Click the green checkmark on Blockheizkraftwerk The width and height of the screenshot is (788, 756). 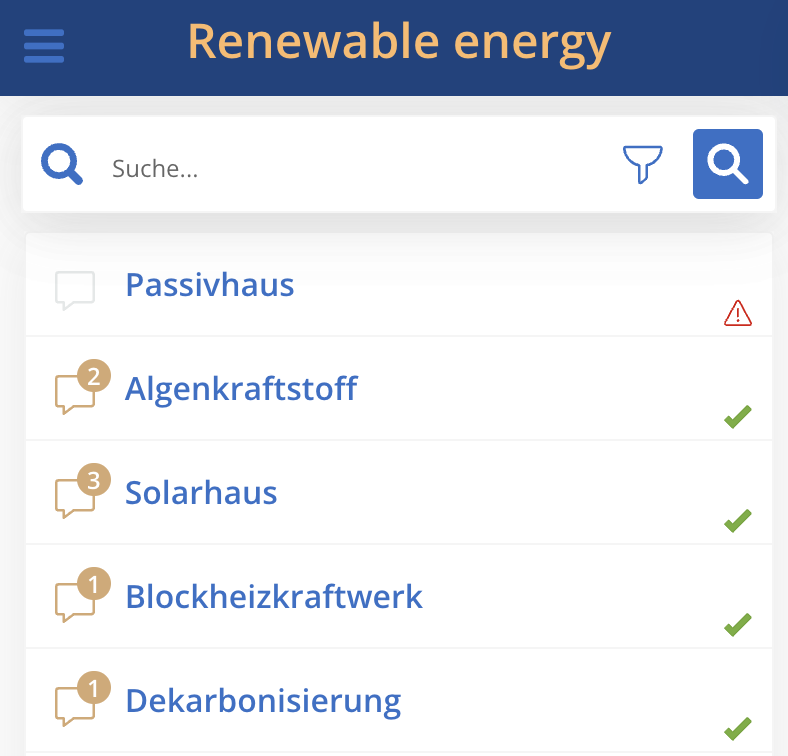tap(738, 625)
